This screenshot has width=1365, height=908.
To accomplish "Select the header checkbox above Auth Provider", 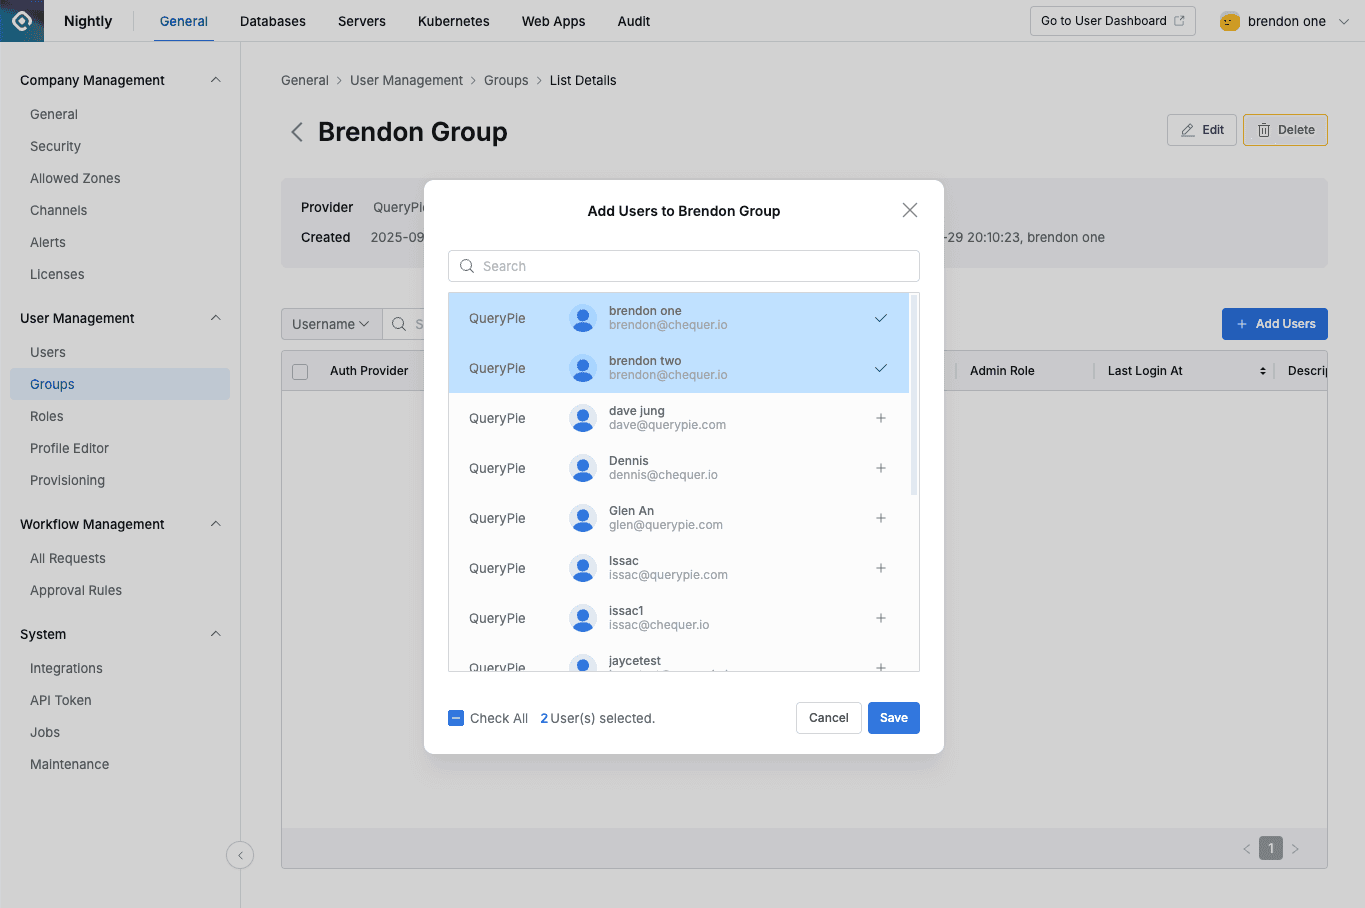I will [x=299, y=371].
